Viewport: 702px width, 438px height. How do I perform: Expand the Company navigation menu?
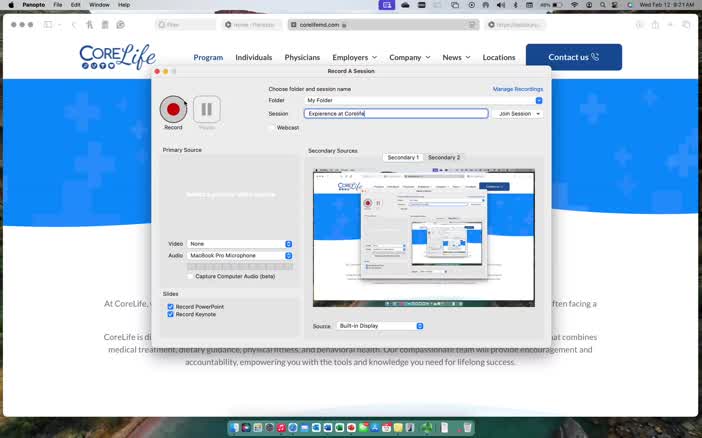410,57
